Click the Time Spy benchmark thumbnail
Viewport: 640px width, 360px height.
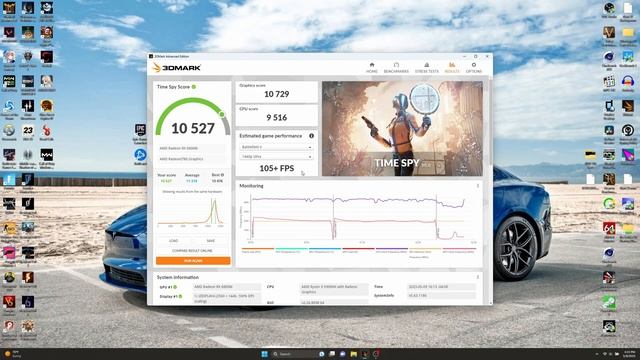tap(402, 129)
